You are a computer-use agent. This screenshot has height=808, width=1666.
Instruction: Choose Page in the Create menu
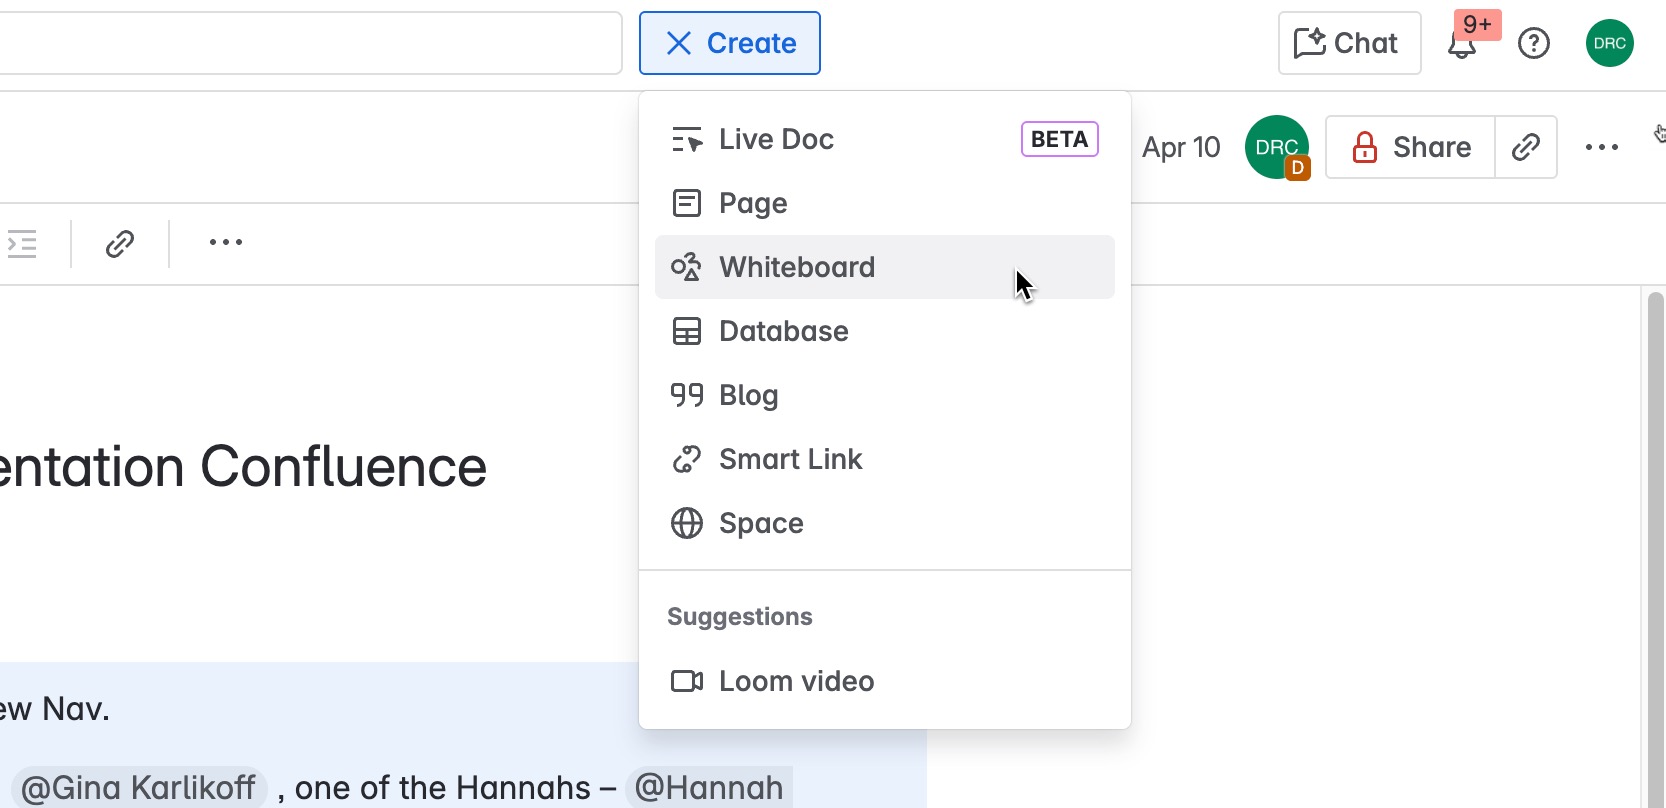click(753, 204)
